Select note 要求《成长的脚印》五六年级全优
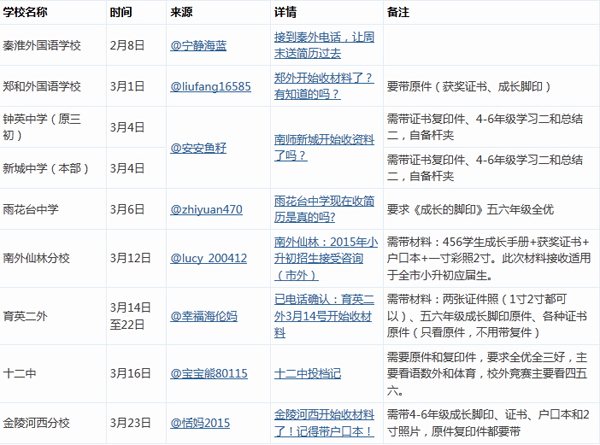This screenshot has height=445, width=600. [x=470, y=209]
